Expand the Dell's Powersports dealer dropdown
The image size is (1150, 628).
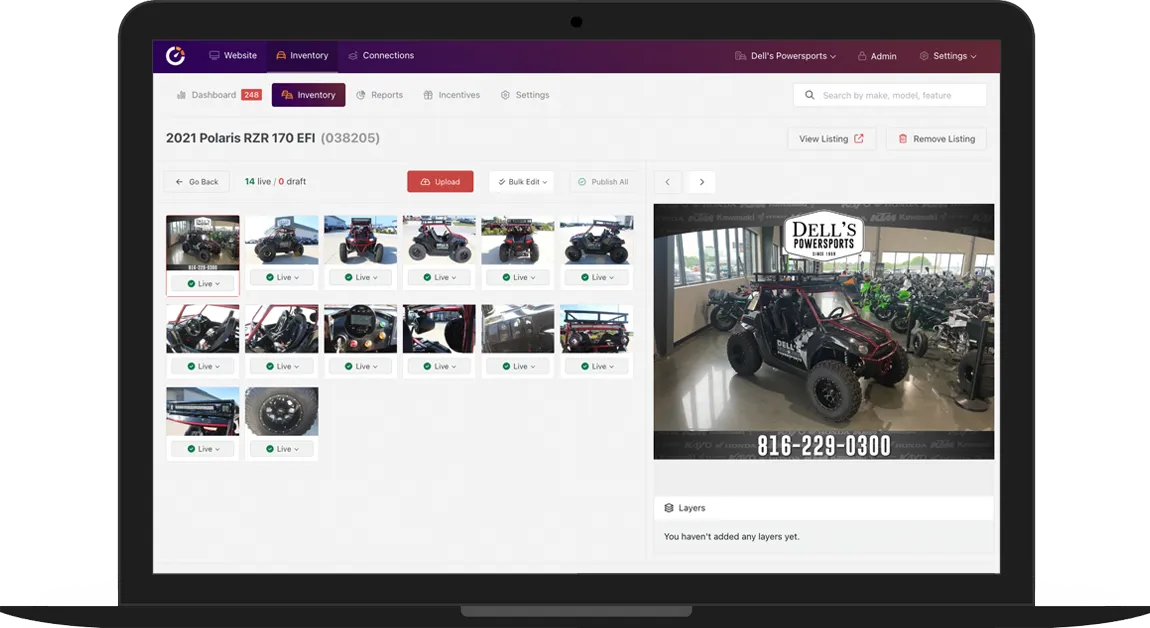pyautogui.click(x=785, y=56)
